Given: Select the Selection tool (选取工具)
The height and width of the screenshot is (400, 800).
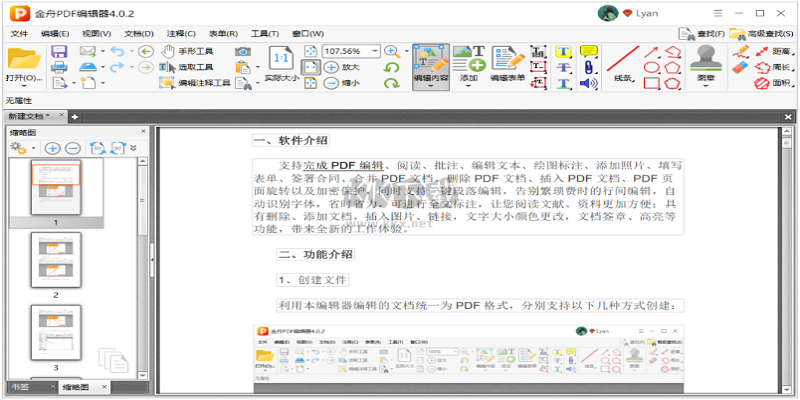Looking at the screenshot, I should click(x=187, y=67).
